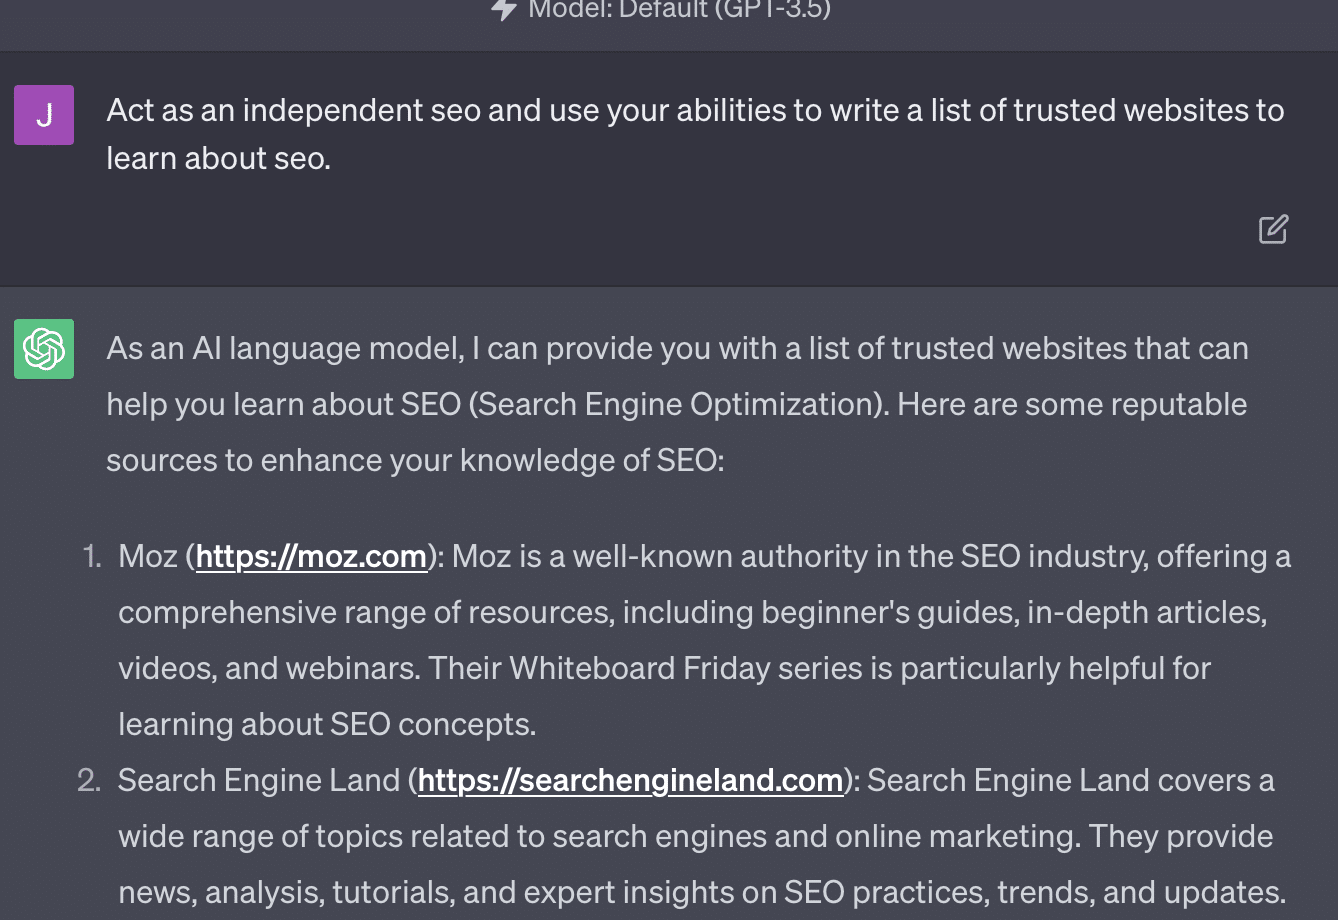Click the Model: Default (GPT-3.5) label
Image resolution: width=1338 pixels, height=920 pixels.
click(679, 10)
